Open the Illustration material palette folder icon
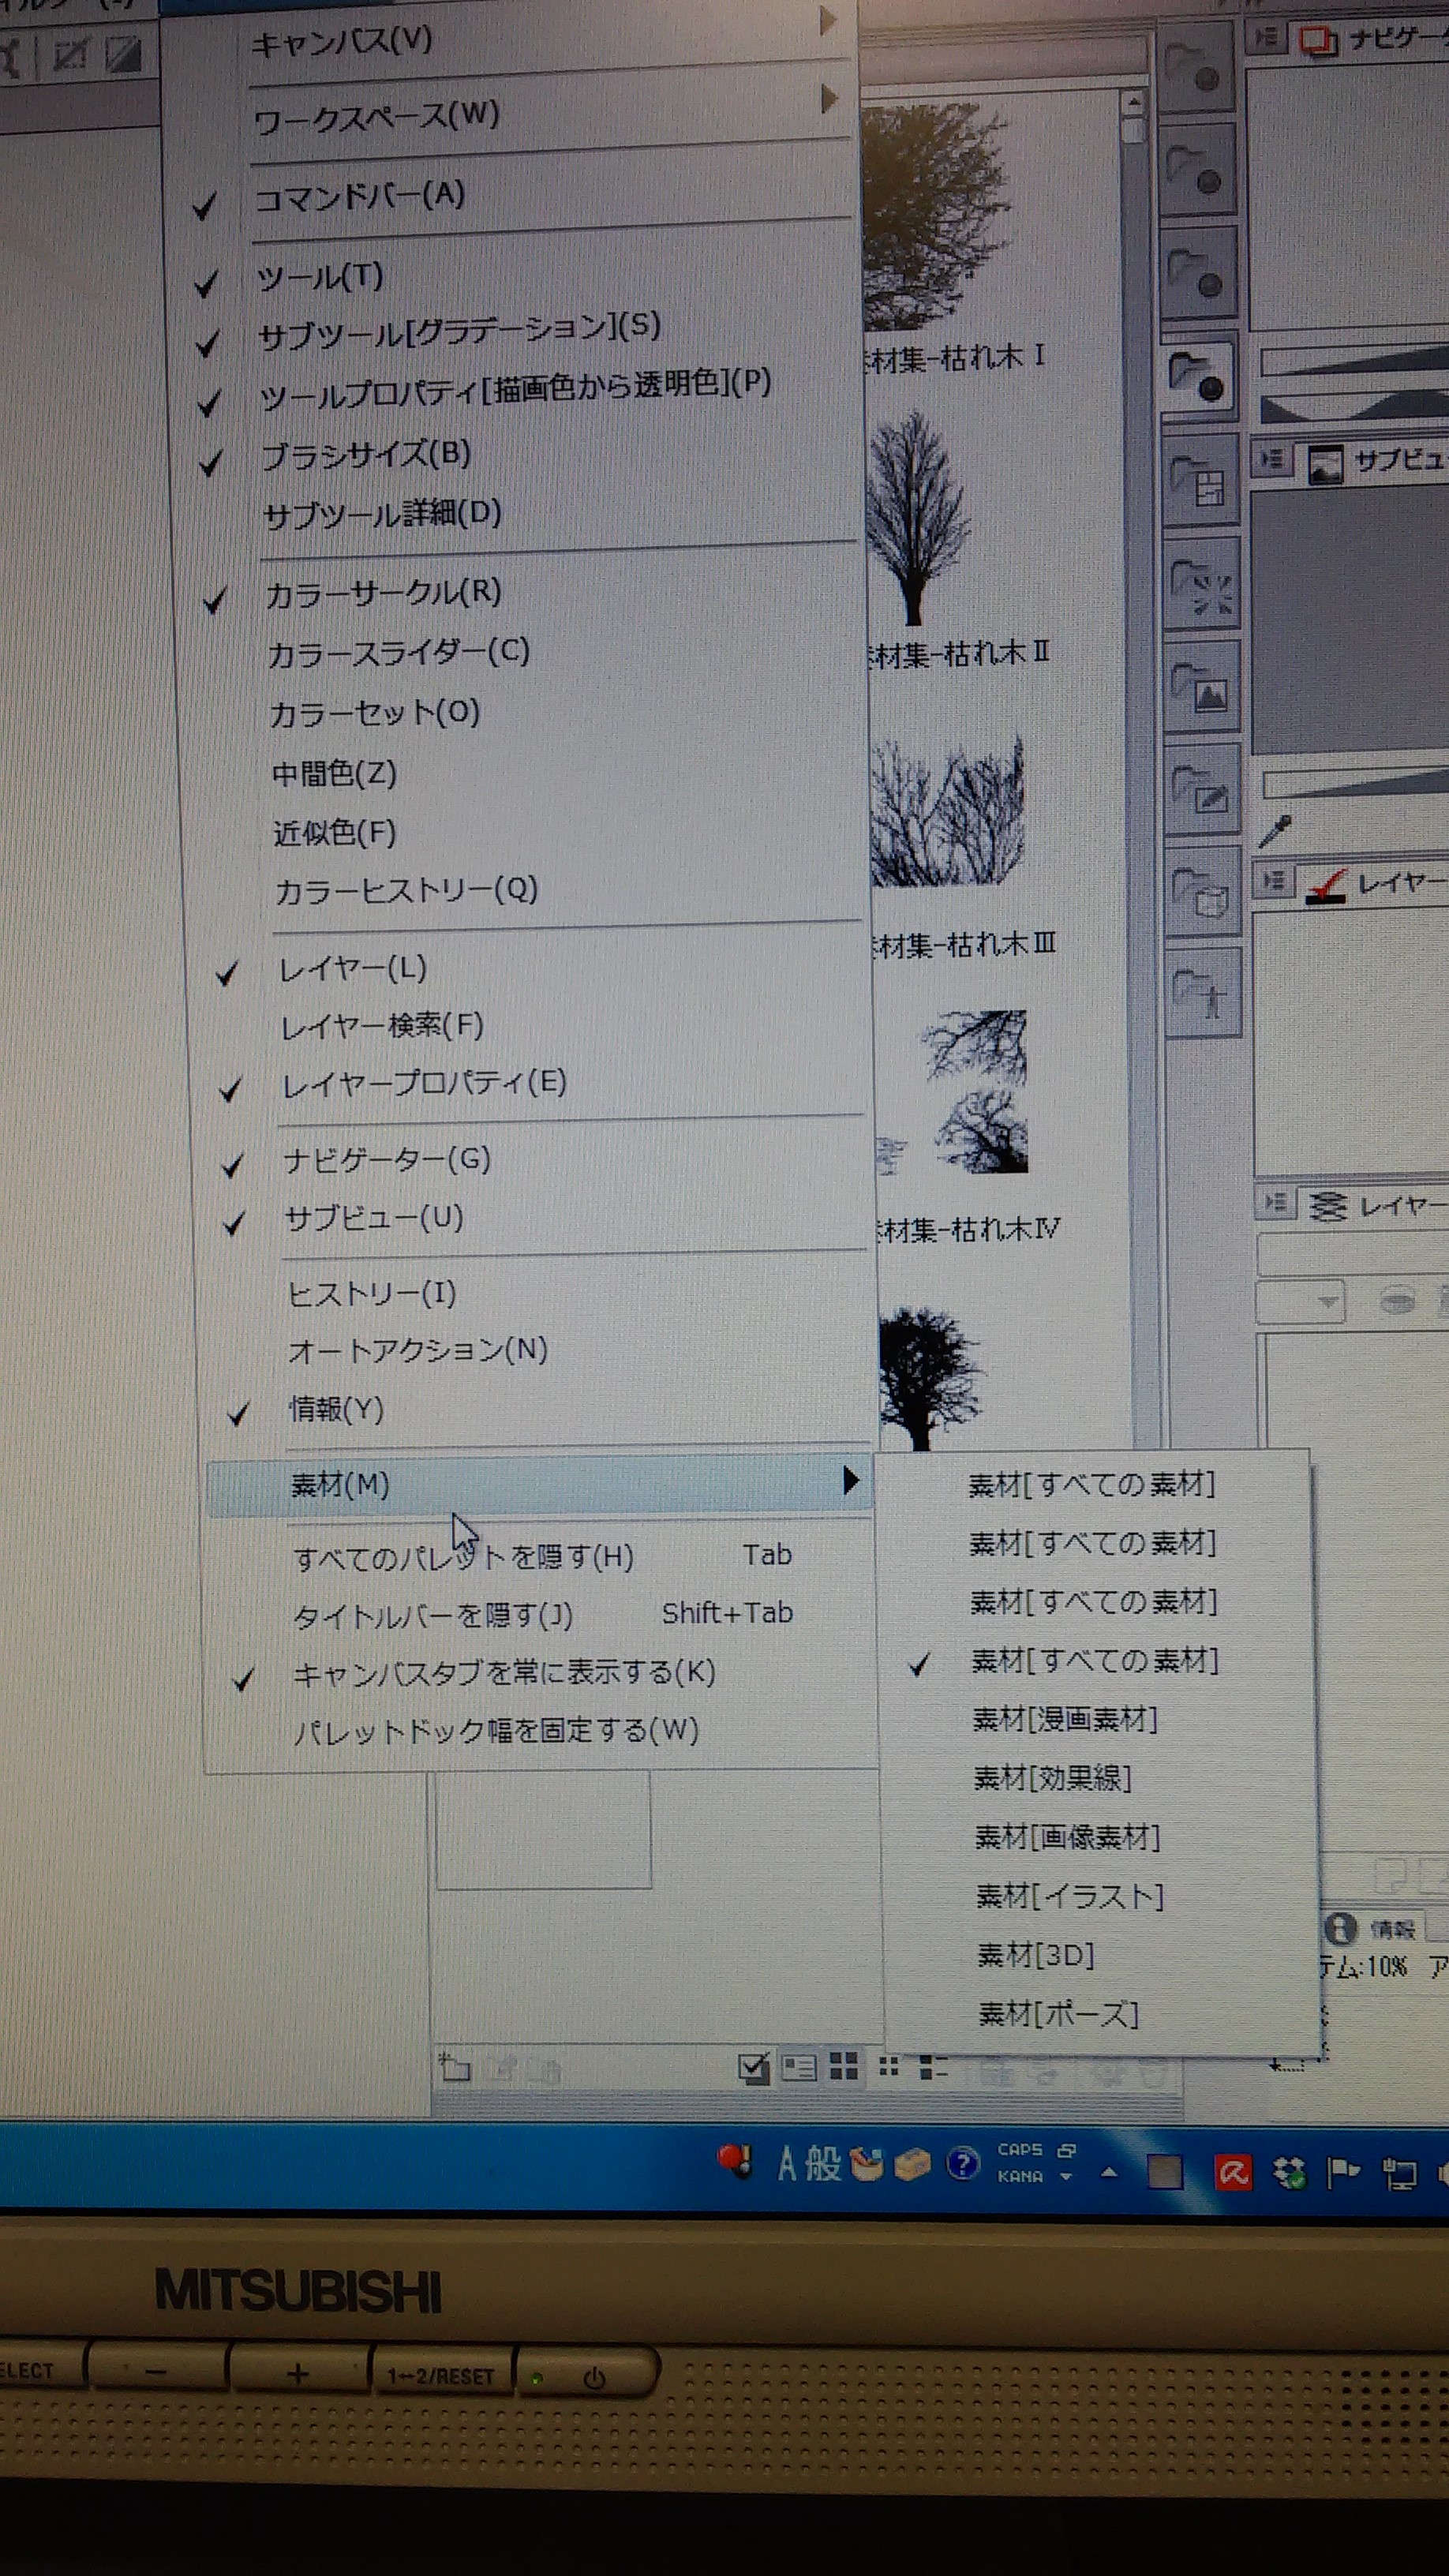 pos(1204,790)
